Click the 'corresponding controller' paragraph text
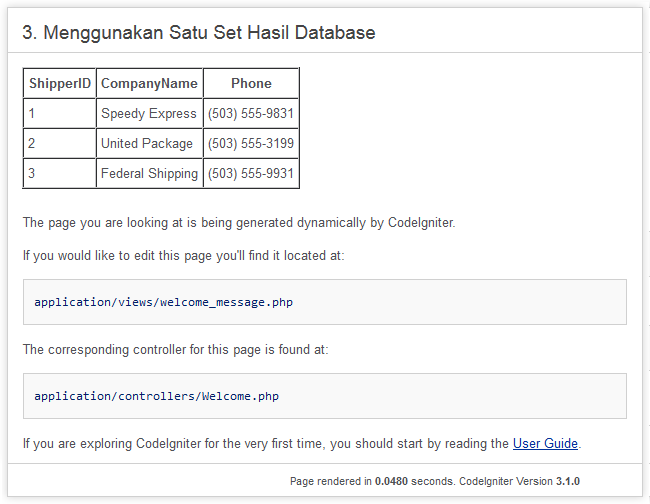The image size is (650, 504). click(x=175, y=349)
